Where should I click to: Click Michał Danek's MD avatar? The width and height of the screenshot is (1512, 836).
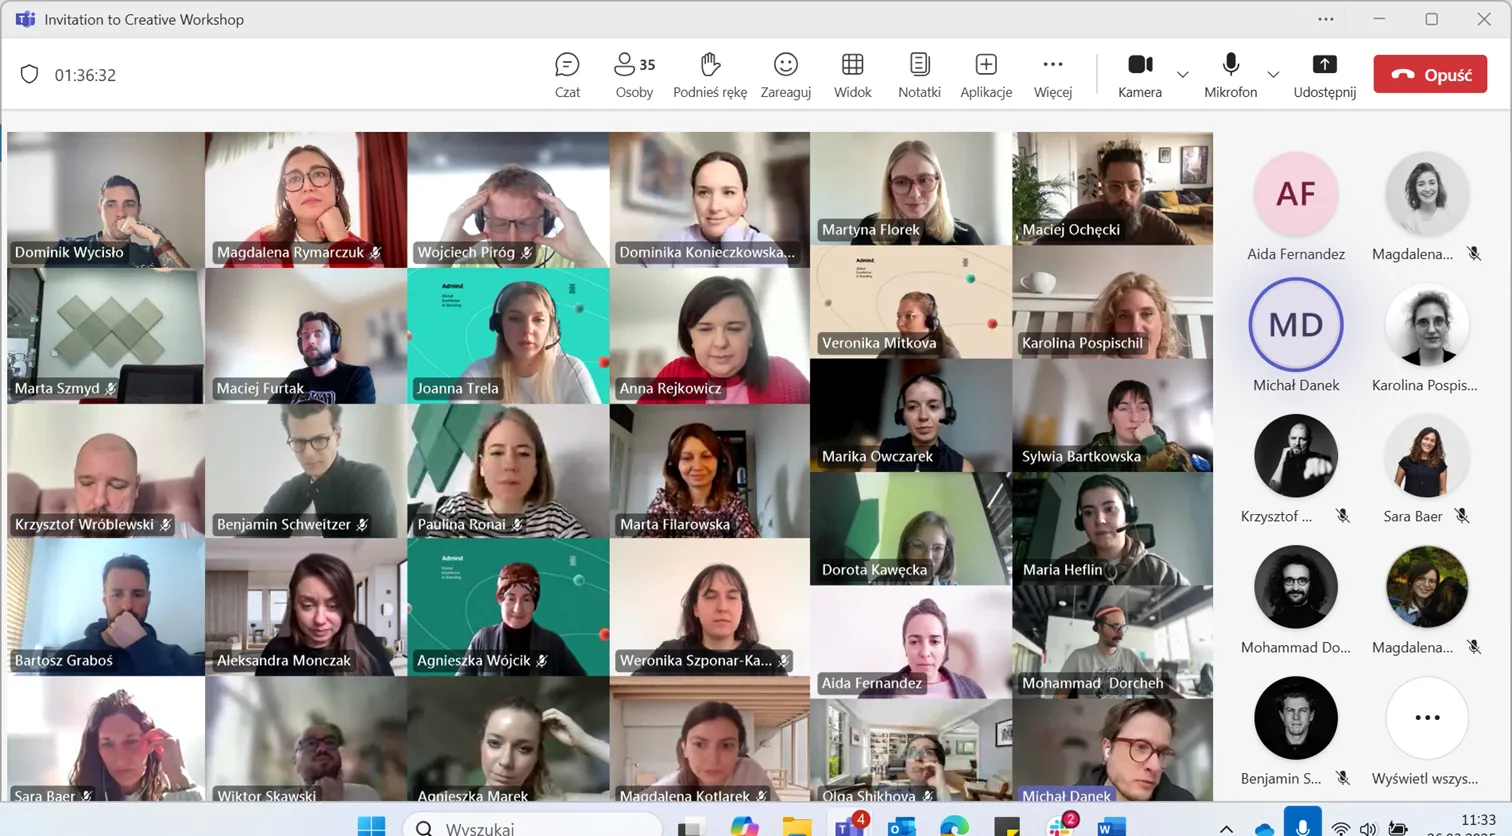pos(1295,325)
